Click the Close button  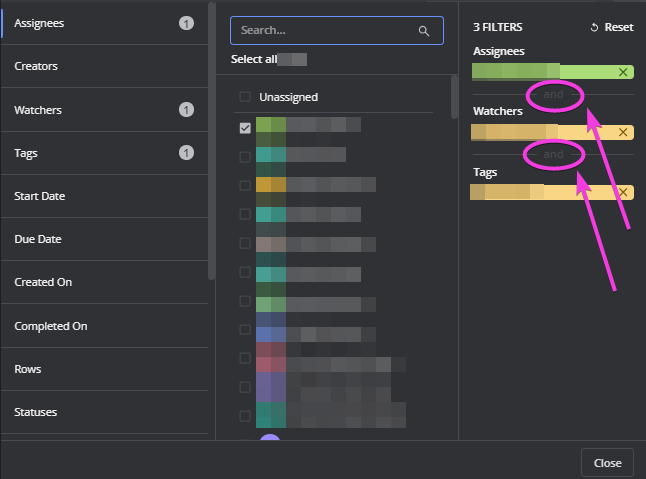[607, 463]
